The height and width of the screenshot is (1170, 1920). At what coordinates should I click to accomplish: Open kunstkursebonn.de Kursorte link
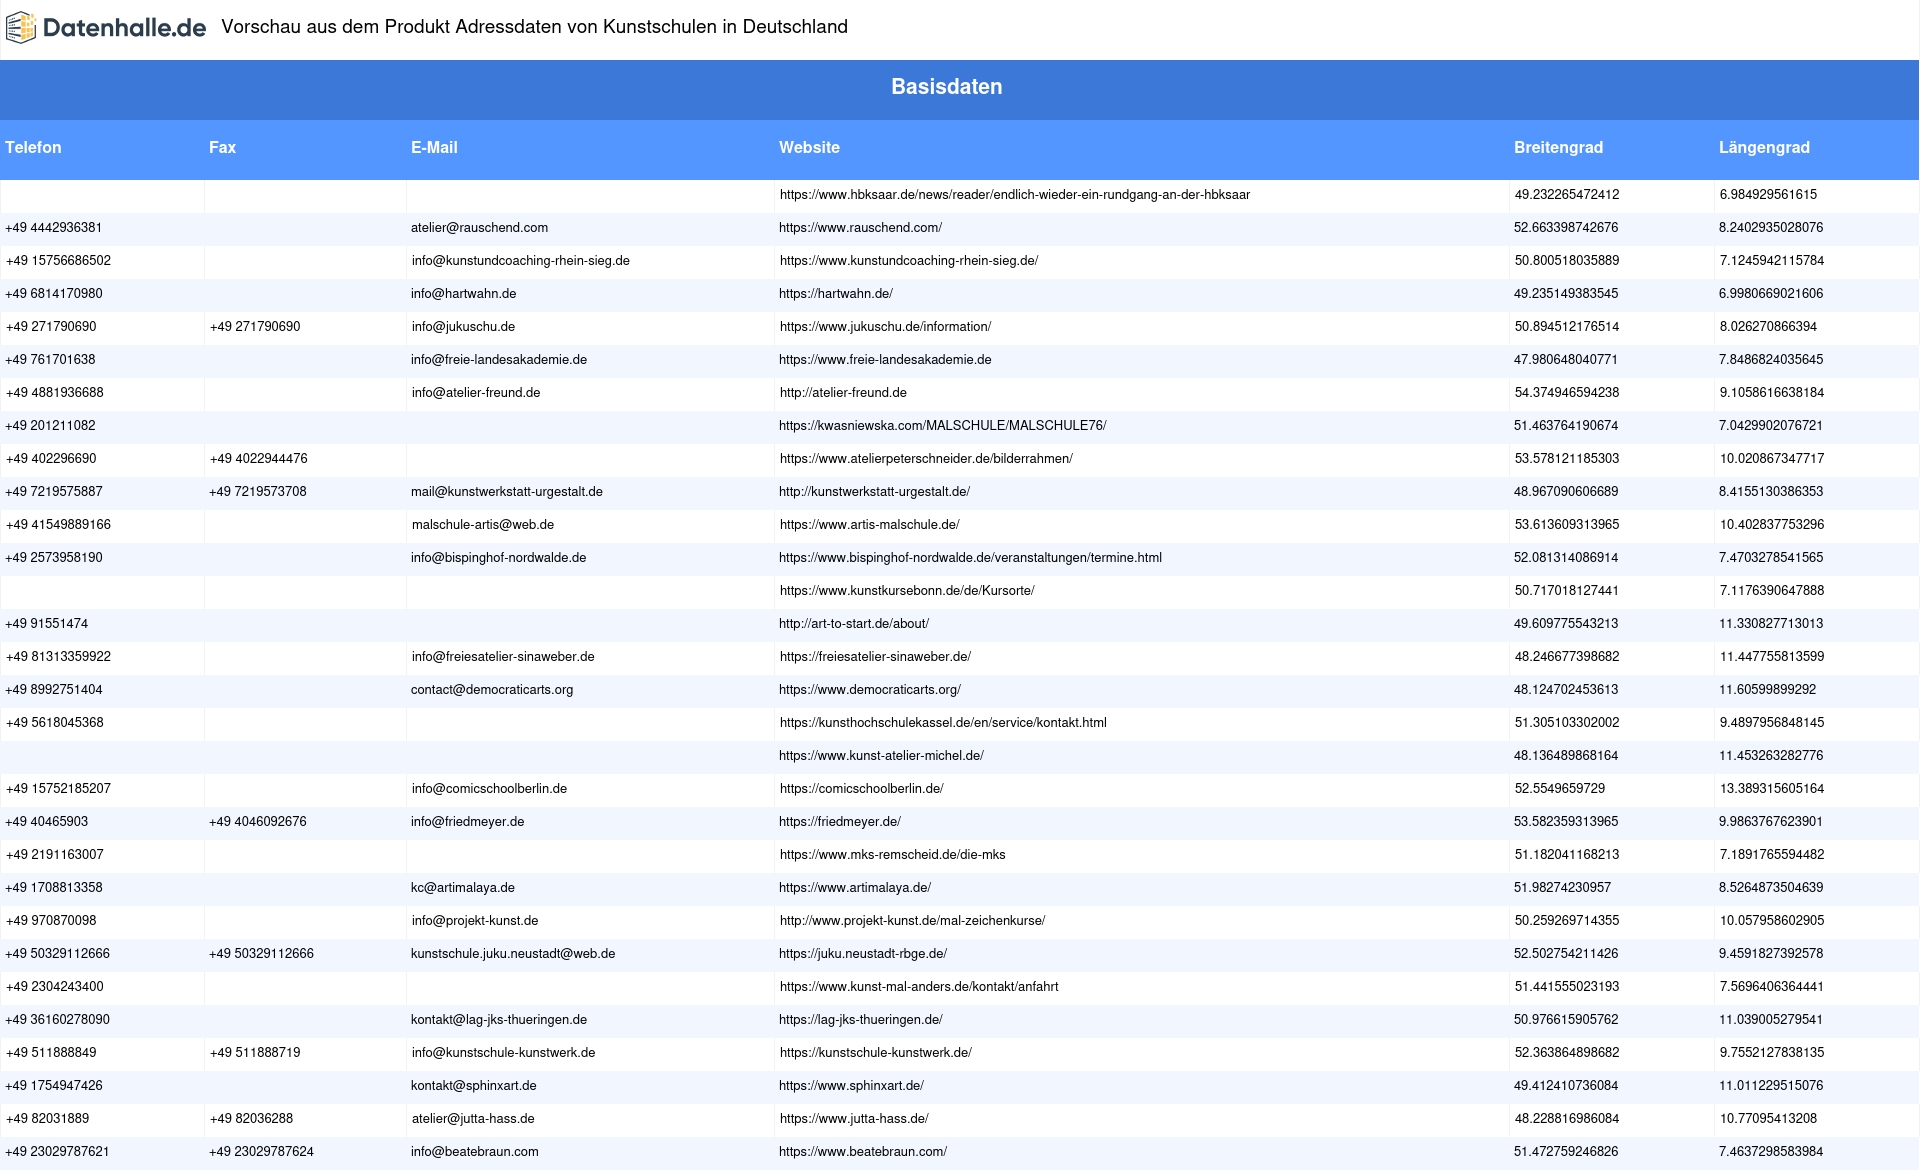(x=907, y=591)
